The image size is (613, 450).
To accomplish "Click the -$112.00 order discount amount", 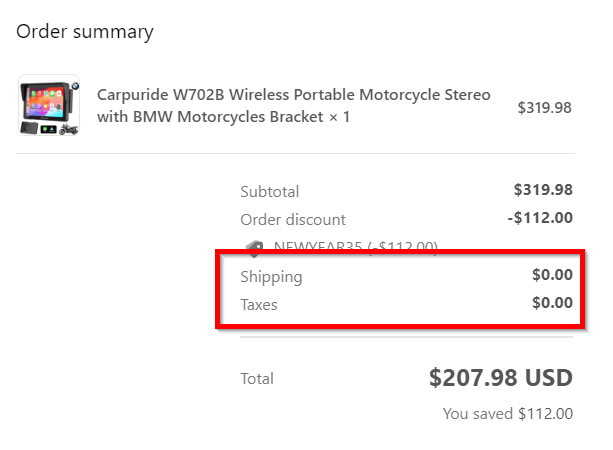I will click(x=540, y=218).
